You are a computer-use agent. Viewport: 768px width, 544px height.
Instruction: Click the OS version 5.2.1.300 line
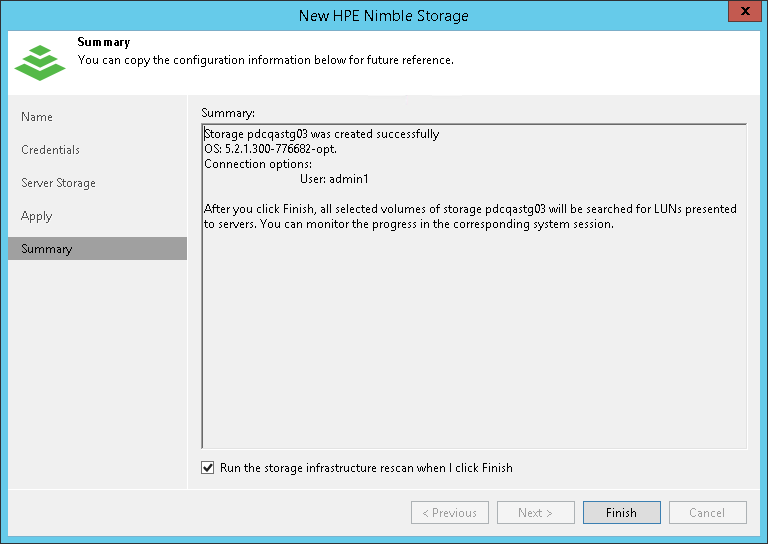point(270,149)
